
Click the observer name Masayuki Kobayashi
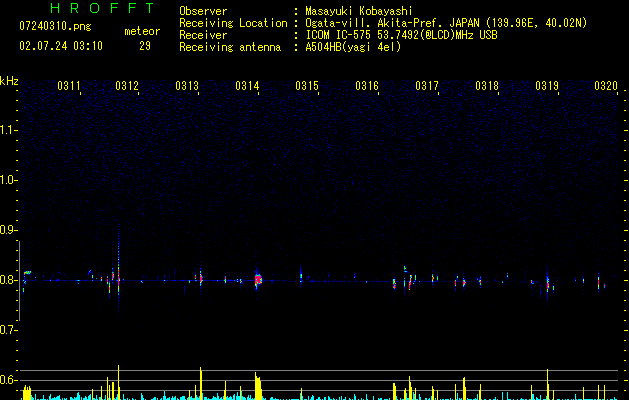[359, 11]
